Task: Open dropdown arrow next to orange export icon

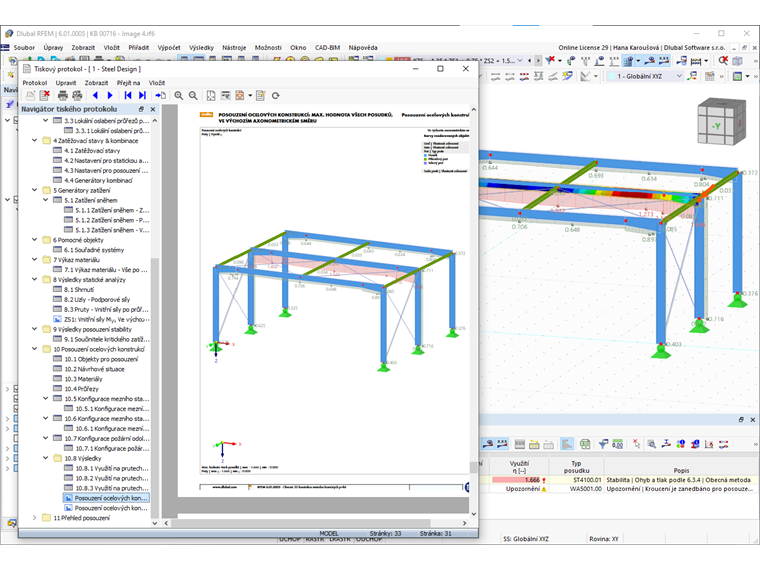Action: tap(250, 95)
